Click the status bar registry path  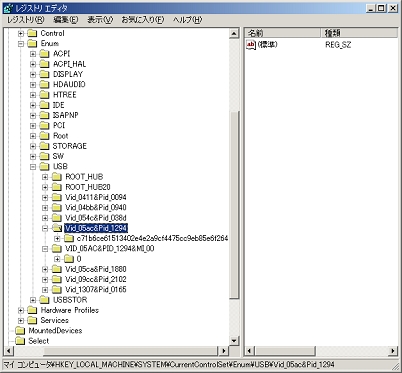(x=168, y=365)
